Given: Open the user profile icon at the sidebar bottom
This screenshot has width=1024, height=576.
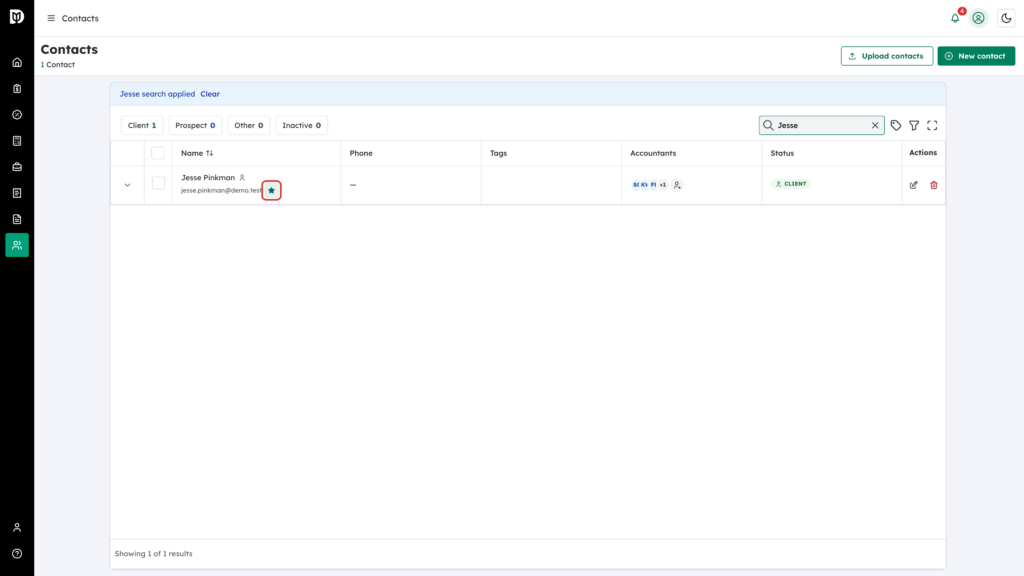Looking at the screenshot, I should [x=17, y=528].
